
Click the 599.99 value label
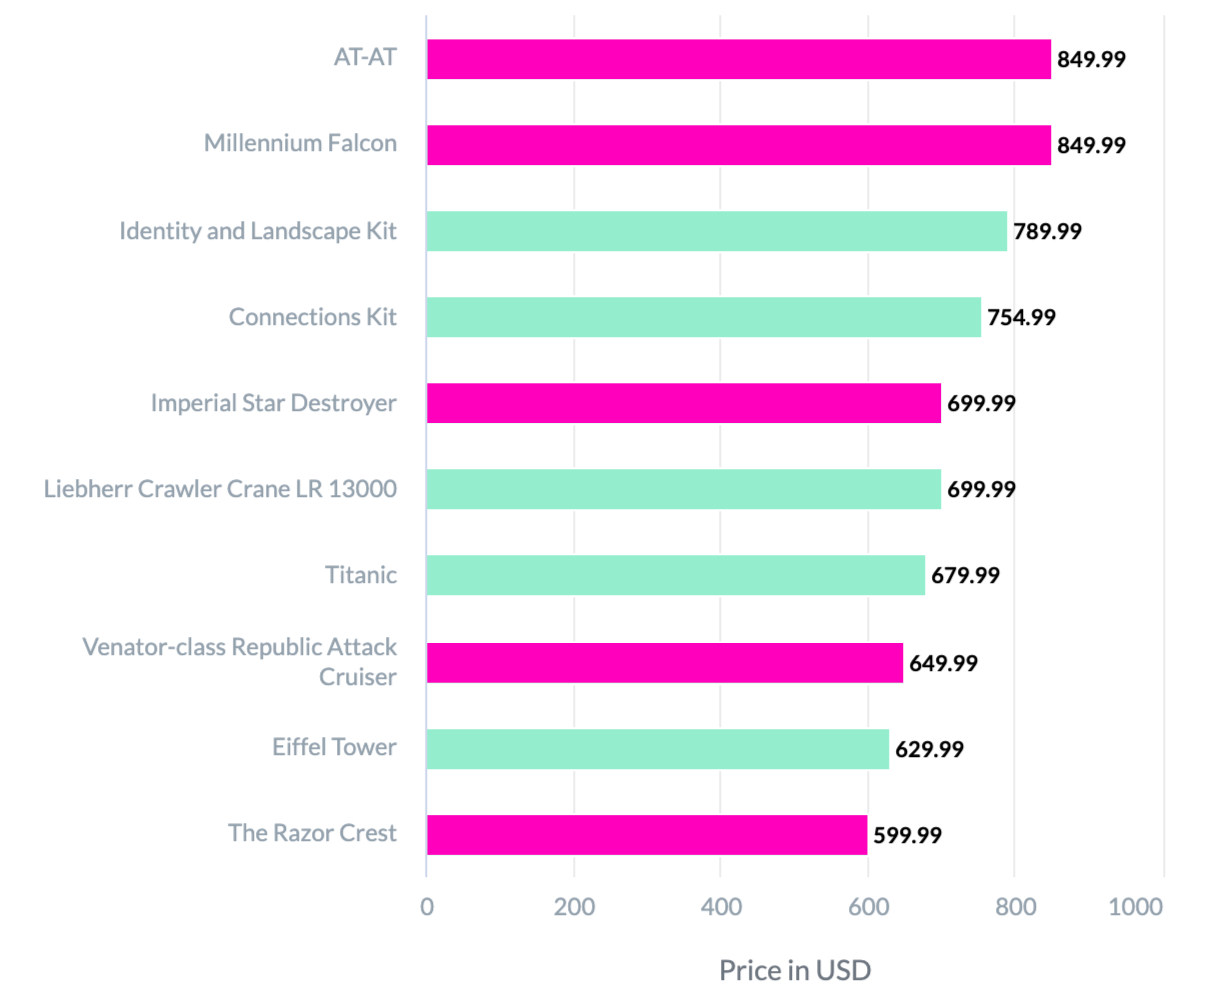click(907, 836)
